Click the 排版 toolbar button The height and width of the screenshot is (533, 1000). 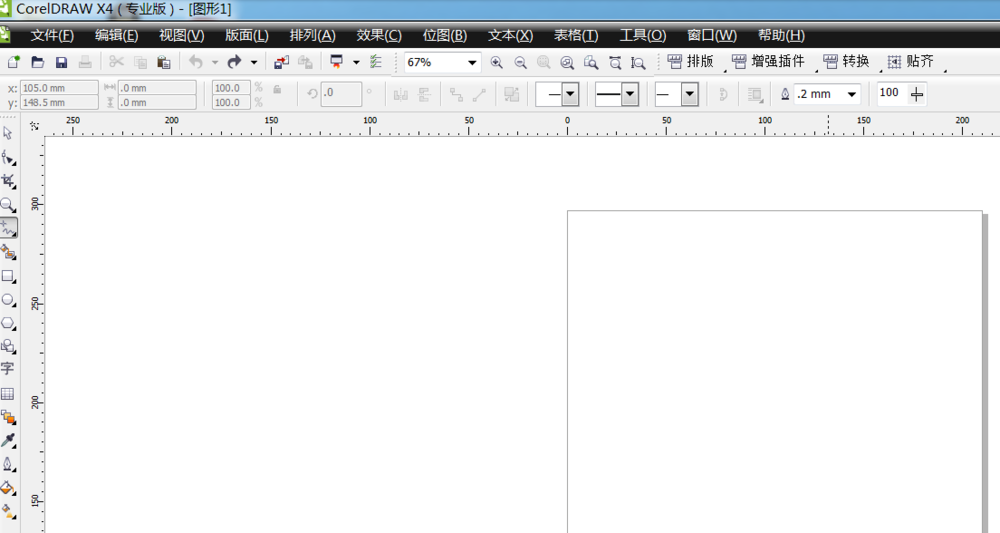click(x=691, y=62)
